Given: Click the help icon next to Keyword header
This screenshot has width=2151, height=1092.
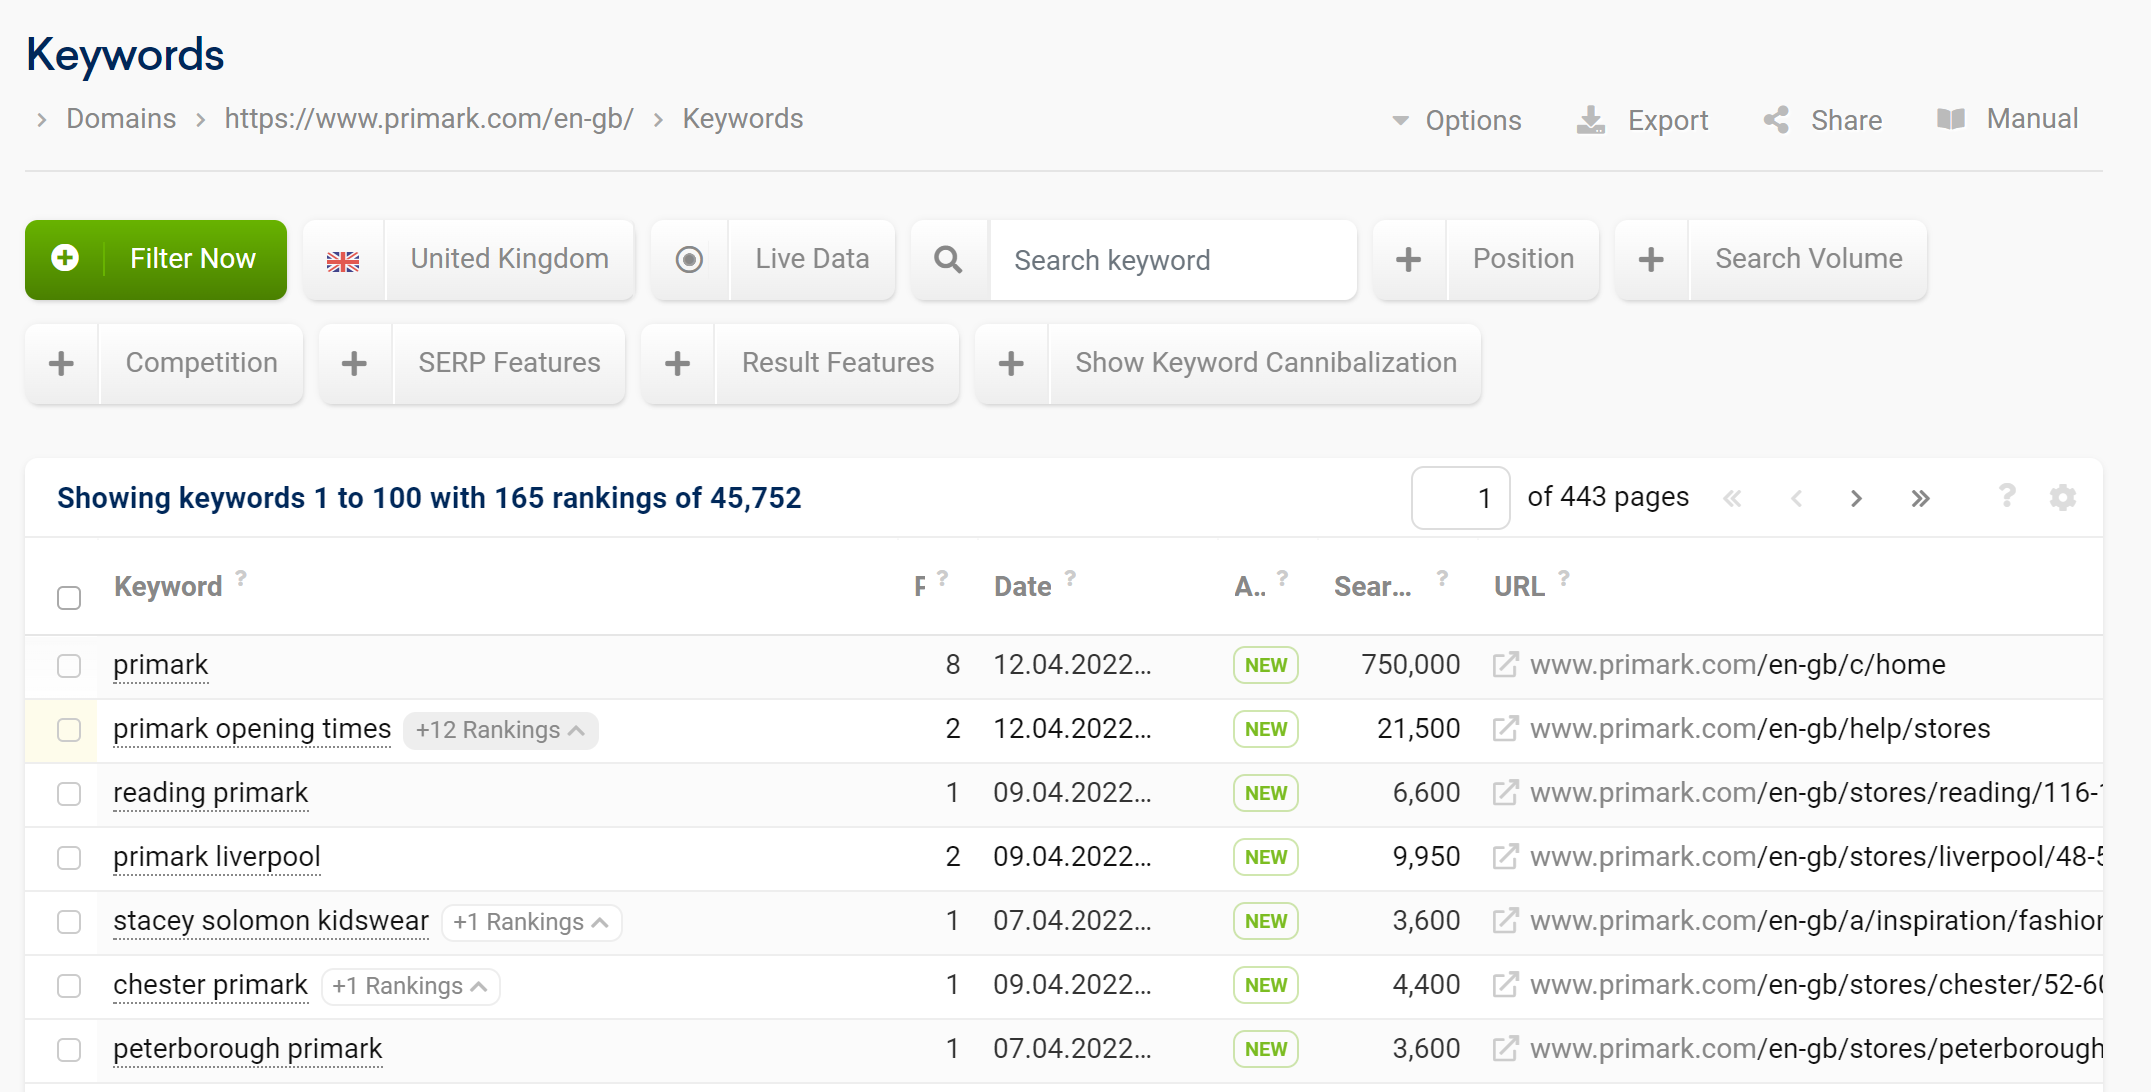Looking at the screenshot, I should click(241, 578).
